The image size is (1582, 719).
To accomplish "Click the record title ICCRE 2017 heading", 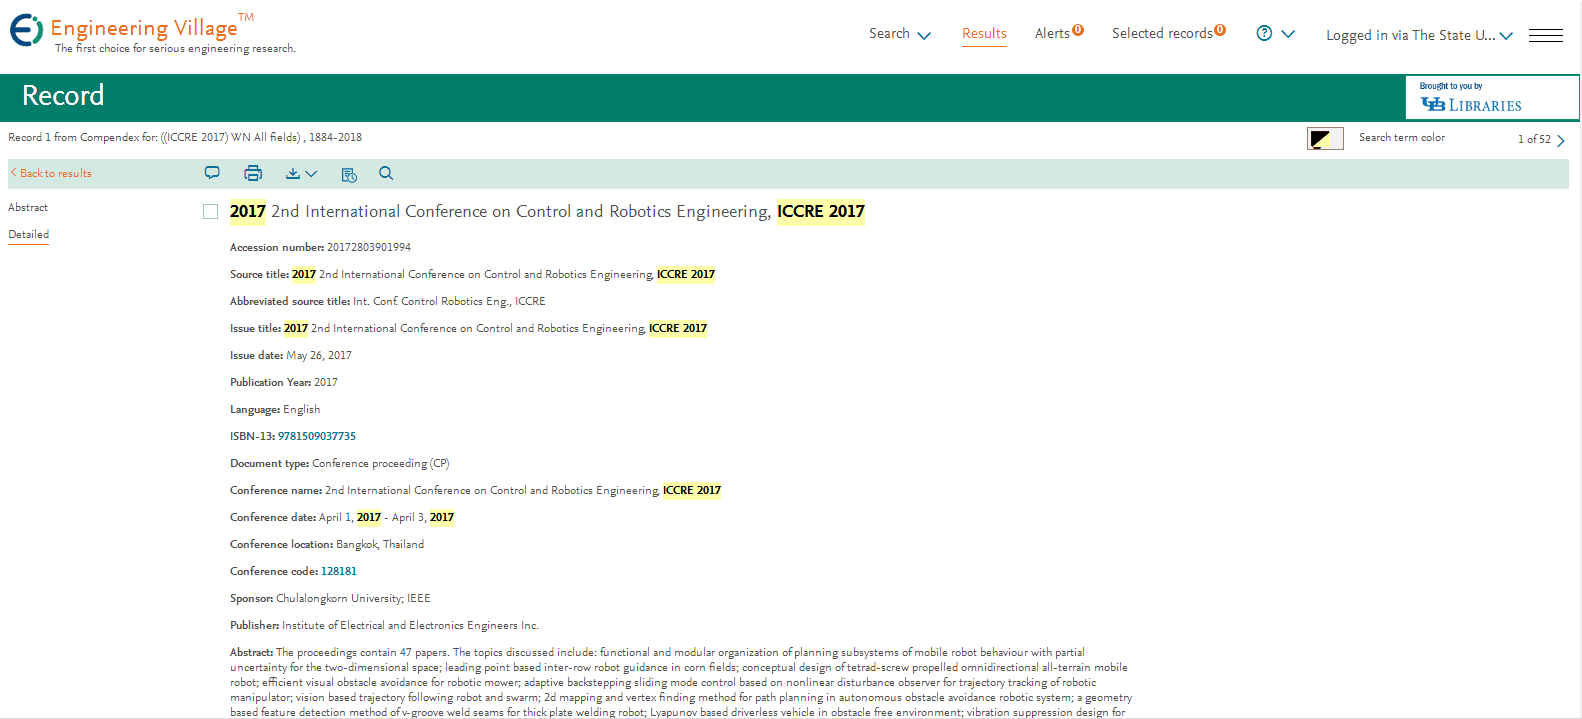I will pyautogui.click(x=547, y=211).
